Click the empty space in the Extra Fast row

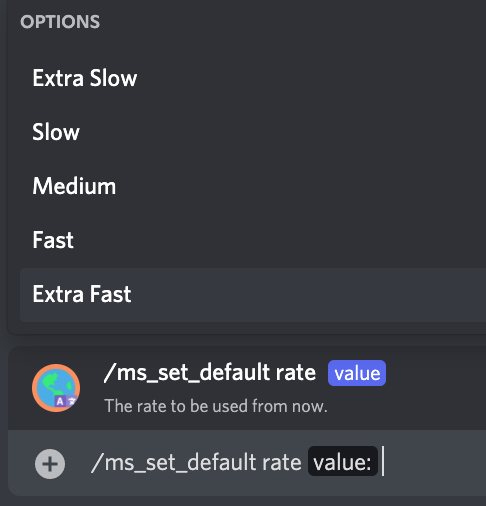[x=308, y=295]
